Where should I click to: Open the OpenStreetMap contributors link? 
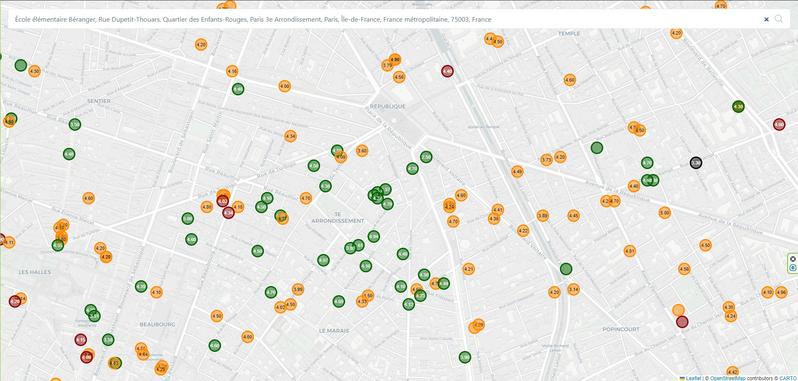click(728, 378)
